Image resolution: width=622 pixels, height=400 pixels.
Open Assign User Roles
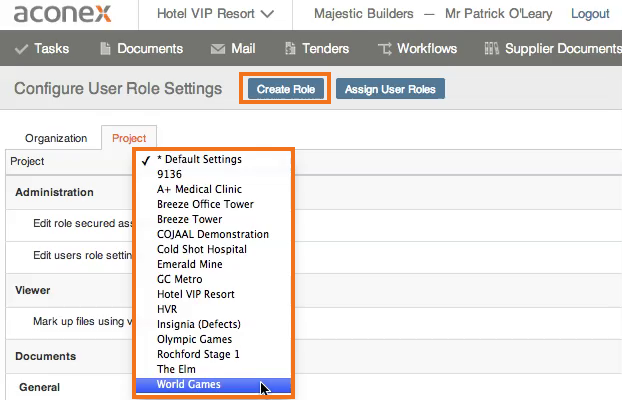tap(390, 89)
